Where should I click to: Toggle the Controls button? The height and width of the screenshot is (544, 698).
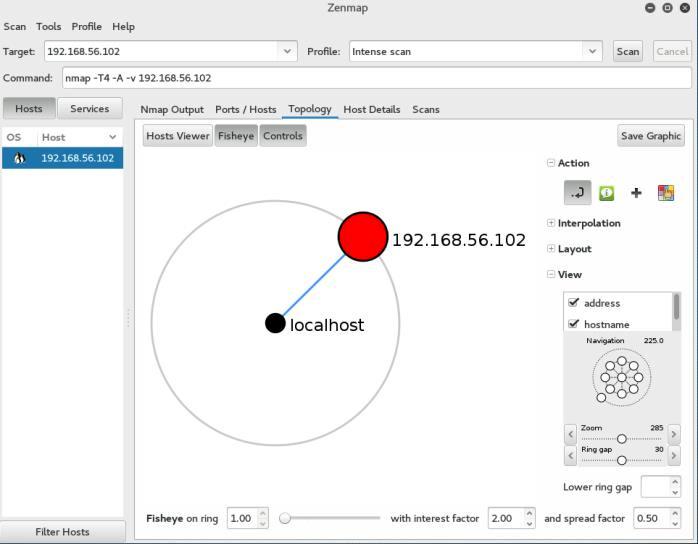283,136
